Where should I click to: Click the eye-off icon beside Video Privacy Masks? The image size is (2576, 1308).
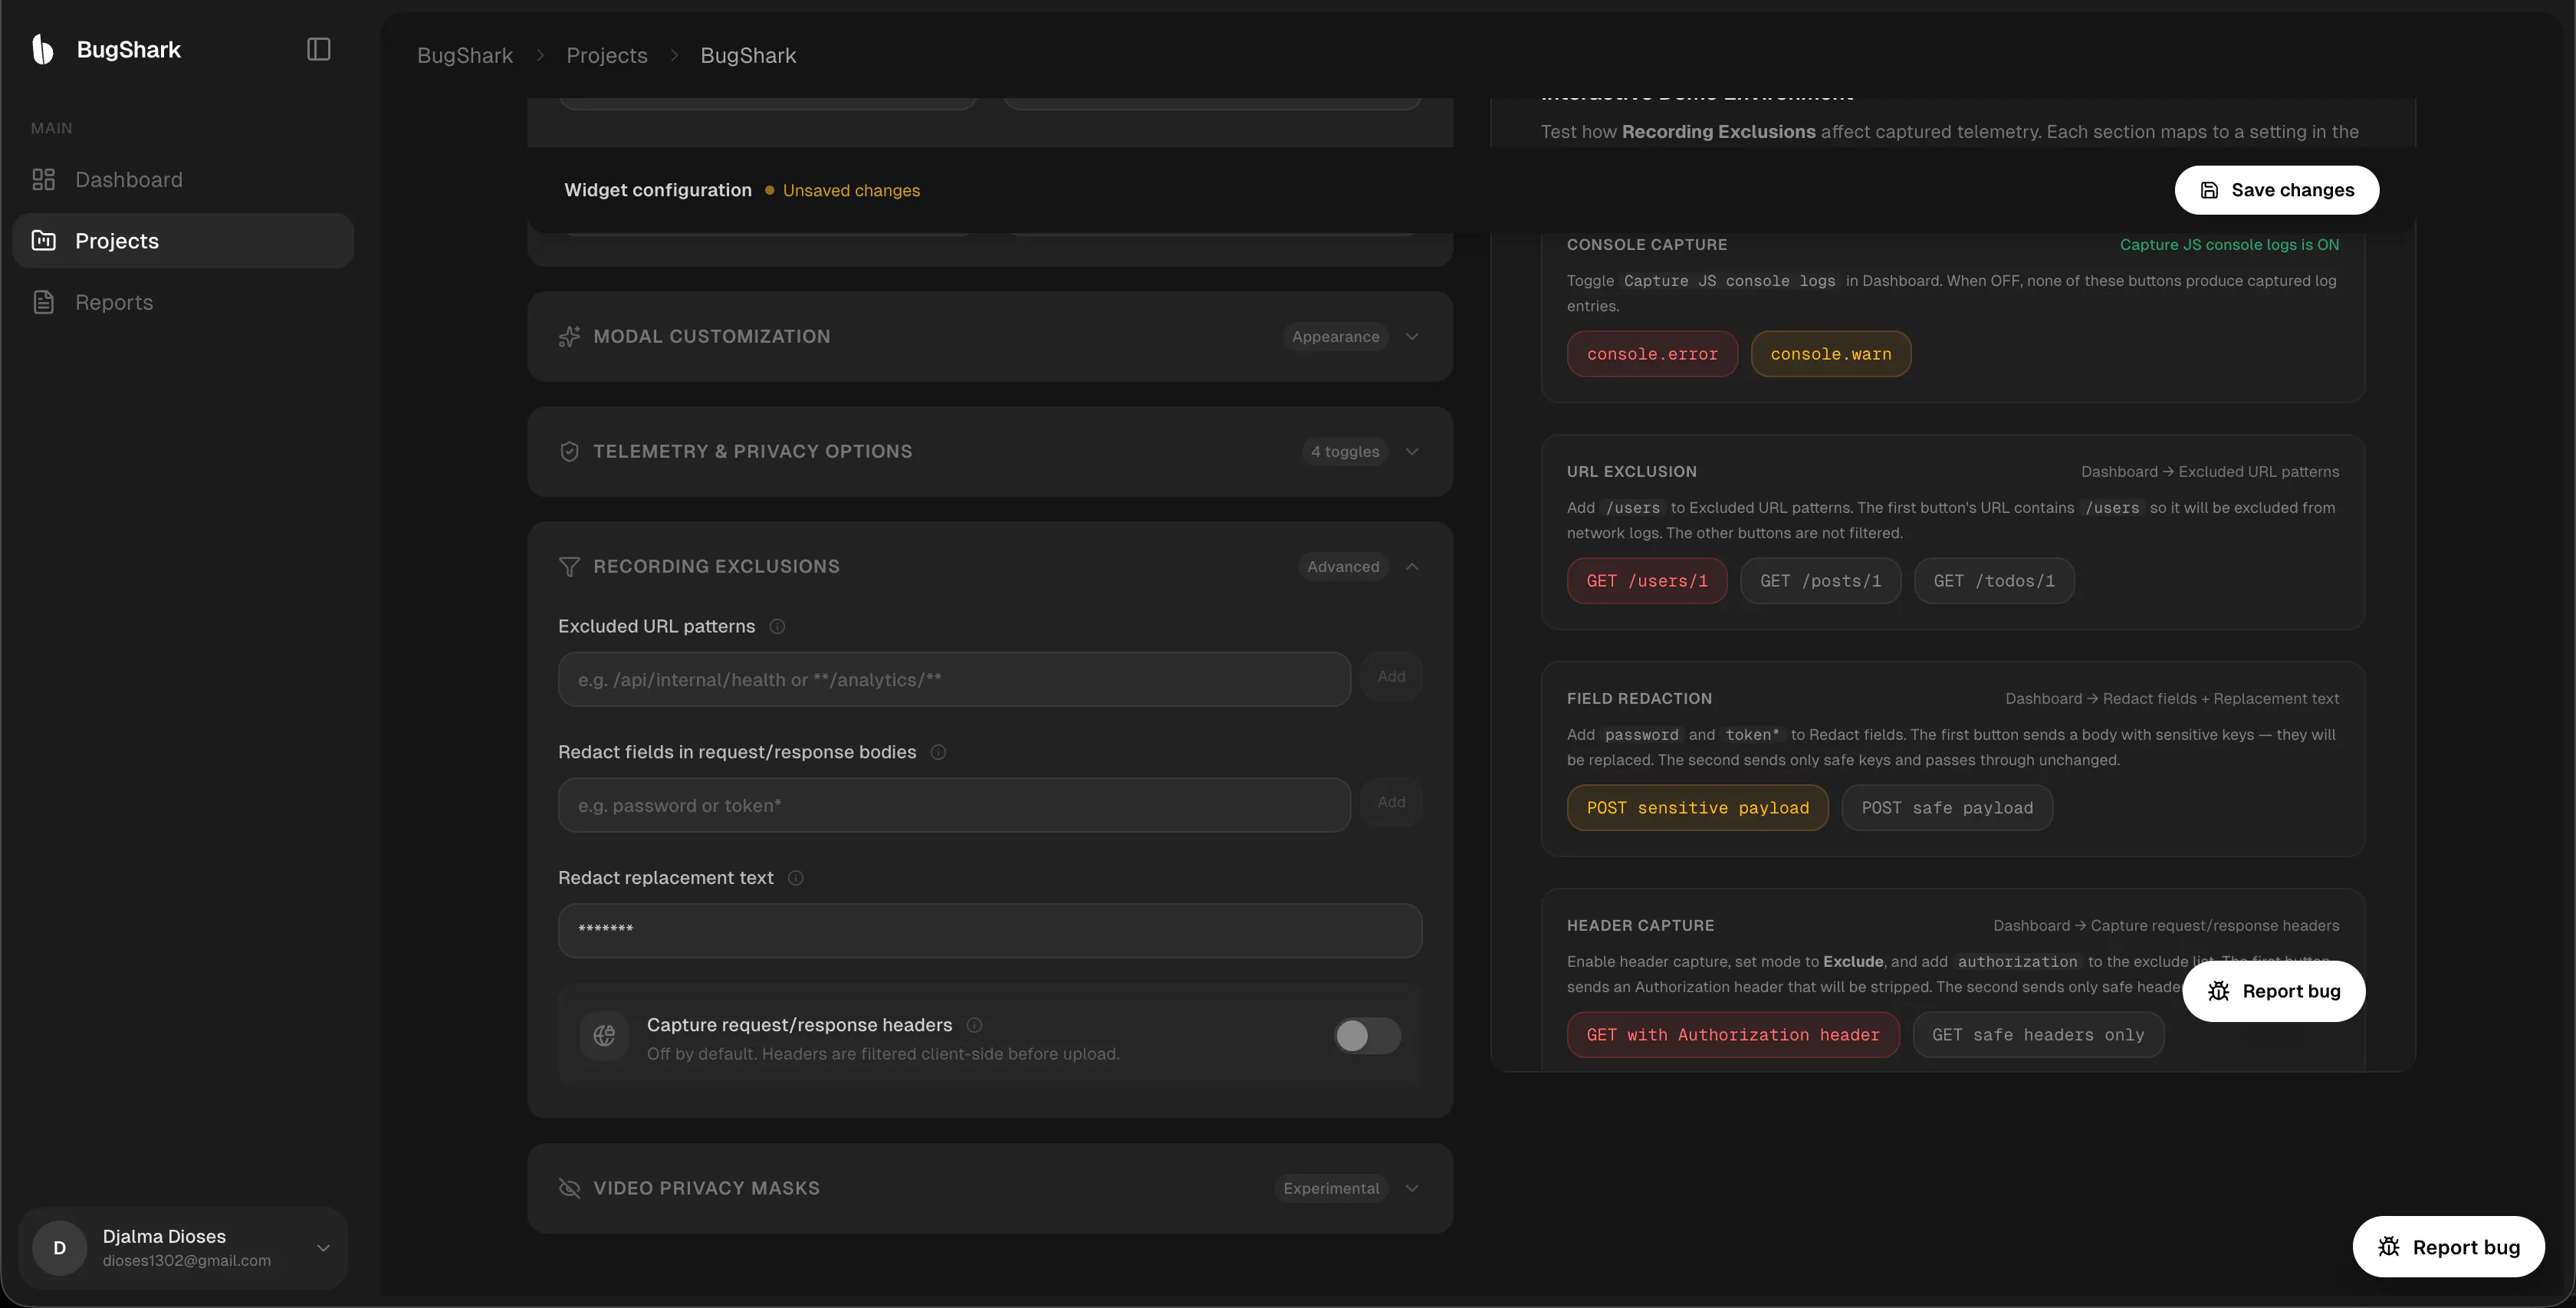[x=569, y=1188]
